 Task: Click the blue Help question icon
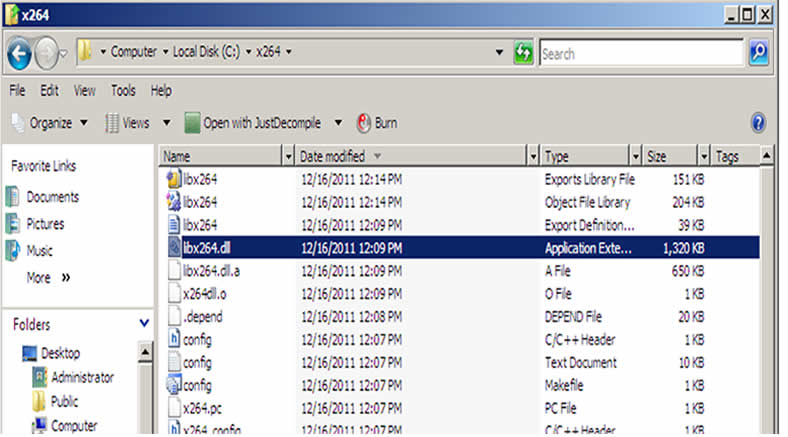[x=758, y=123]
